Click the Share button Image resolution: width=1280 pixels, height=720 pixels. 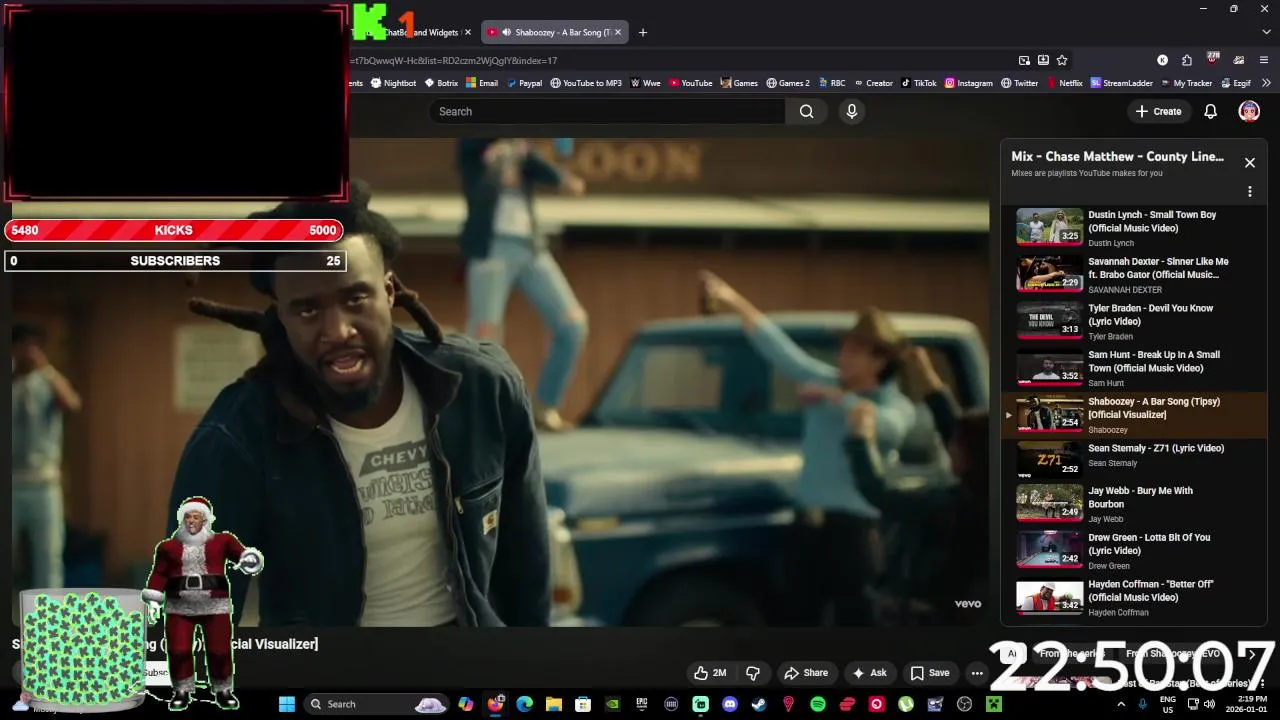coord(806,673)
